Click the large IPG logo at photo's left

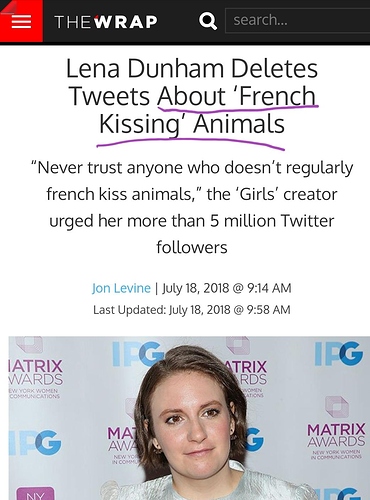[x=35, y=443]
